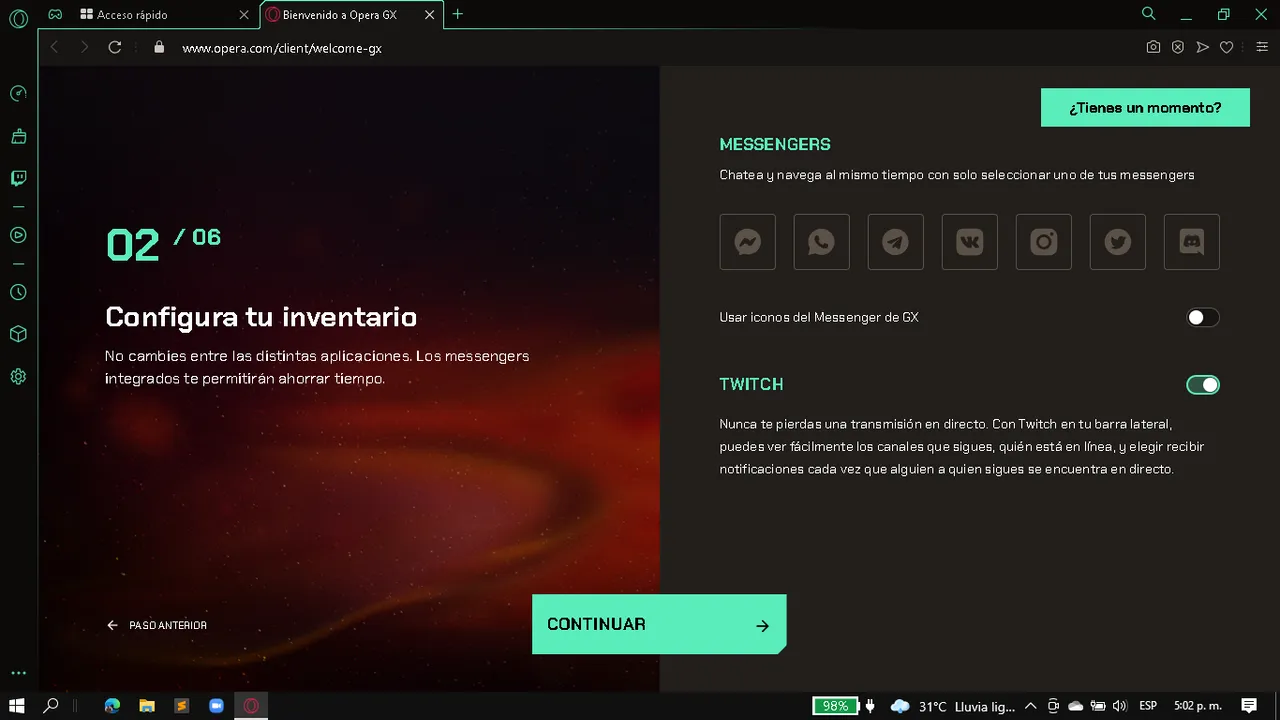
Task: Open Zoom from the taskbar
Action: (x=216, y=706)
